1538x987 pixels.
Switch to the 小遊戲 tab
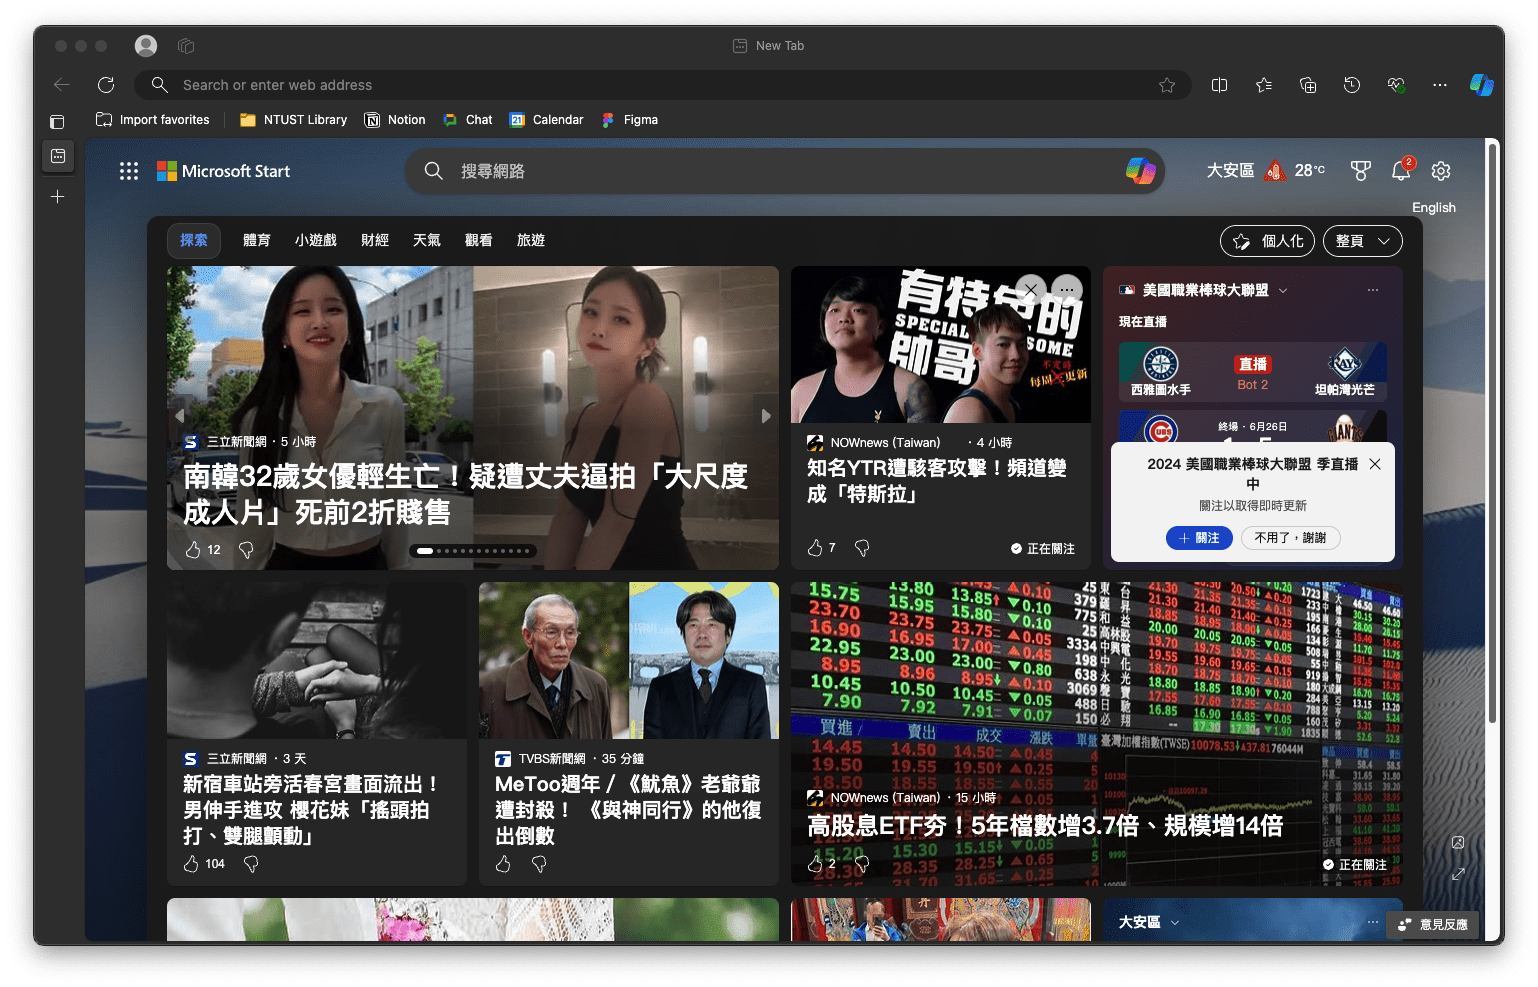click(x=316, y=240)
